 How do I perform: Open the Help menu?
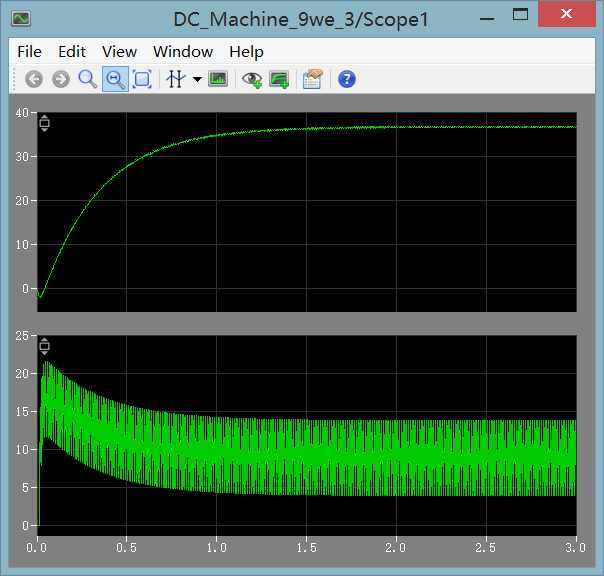[247, 52]
